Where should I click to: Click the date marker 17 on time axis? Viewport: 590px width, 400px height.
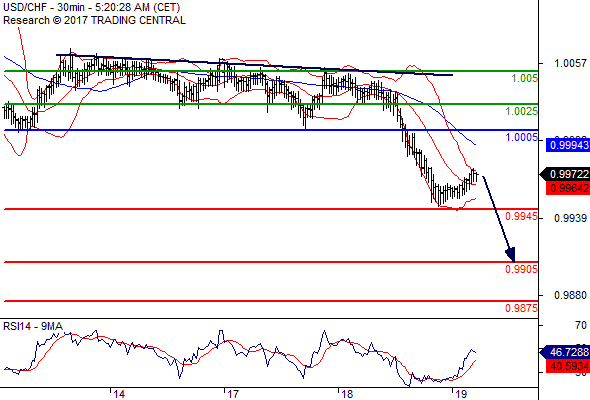pyautogui.click(x=233, y=394)
